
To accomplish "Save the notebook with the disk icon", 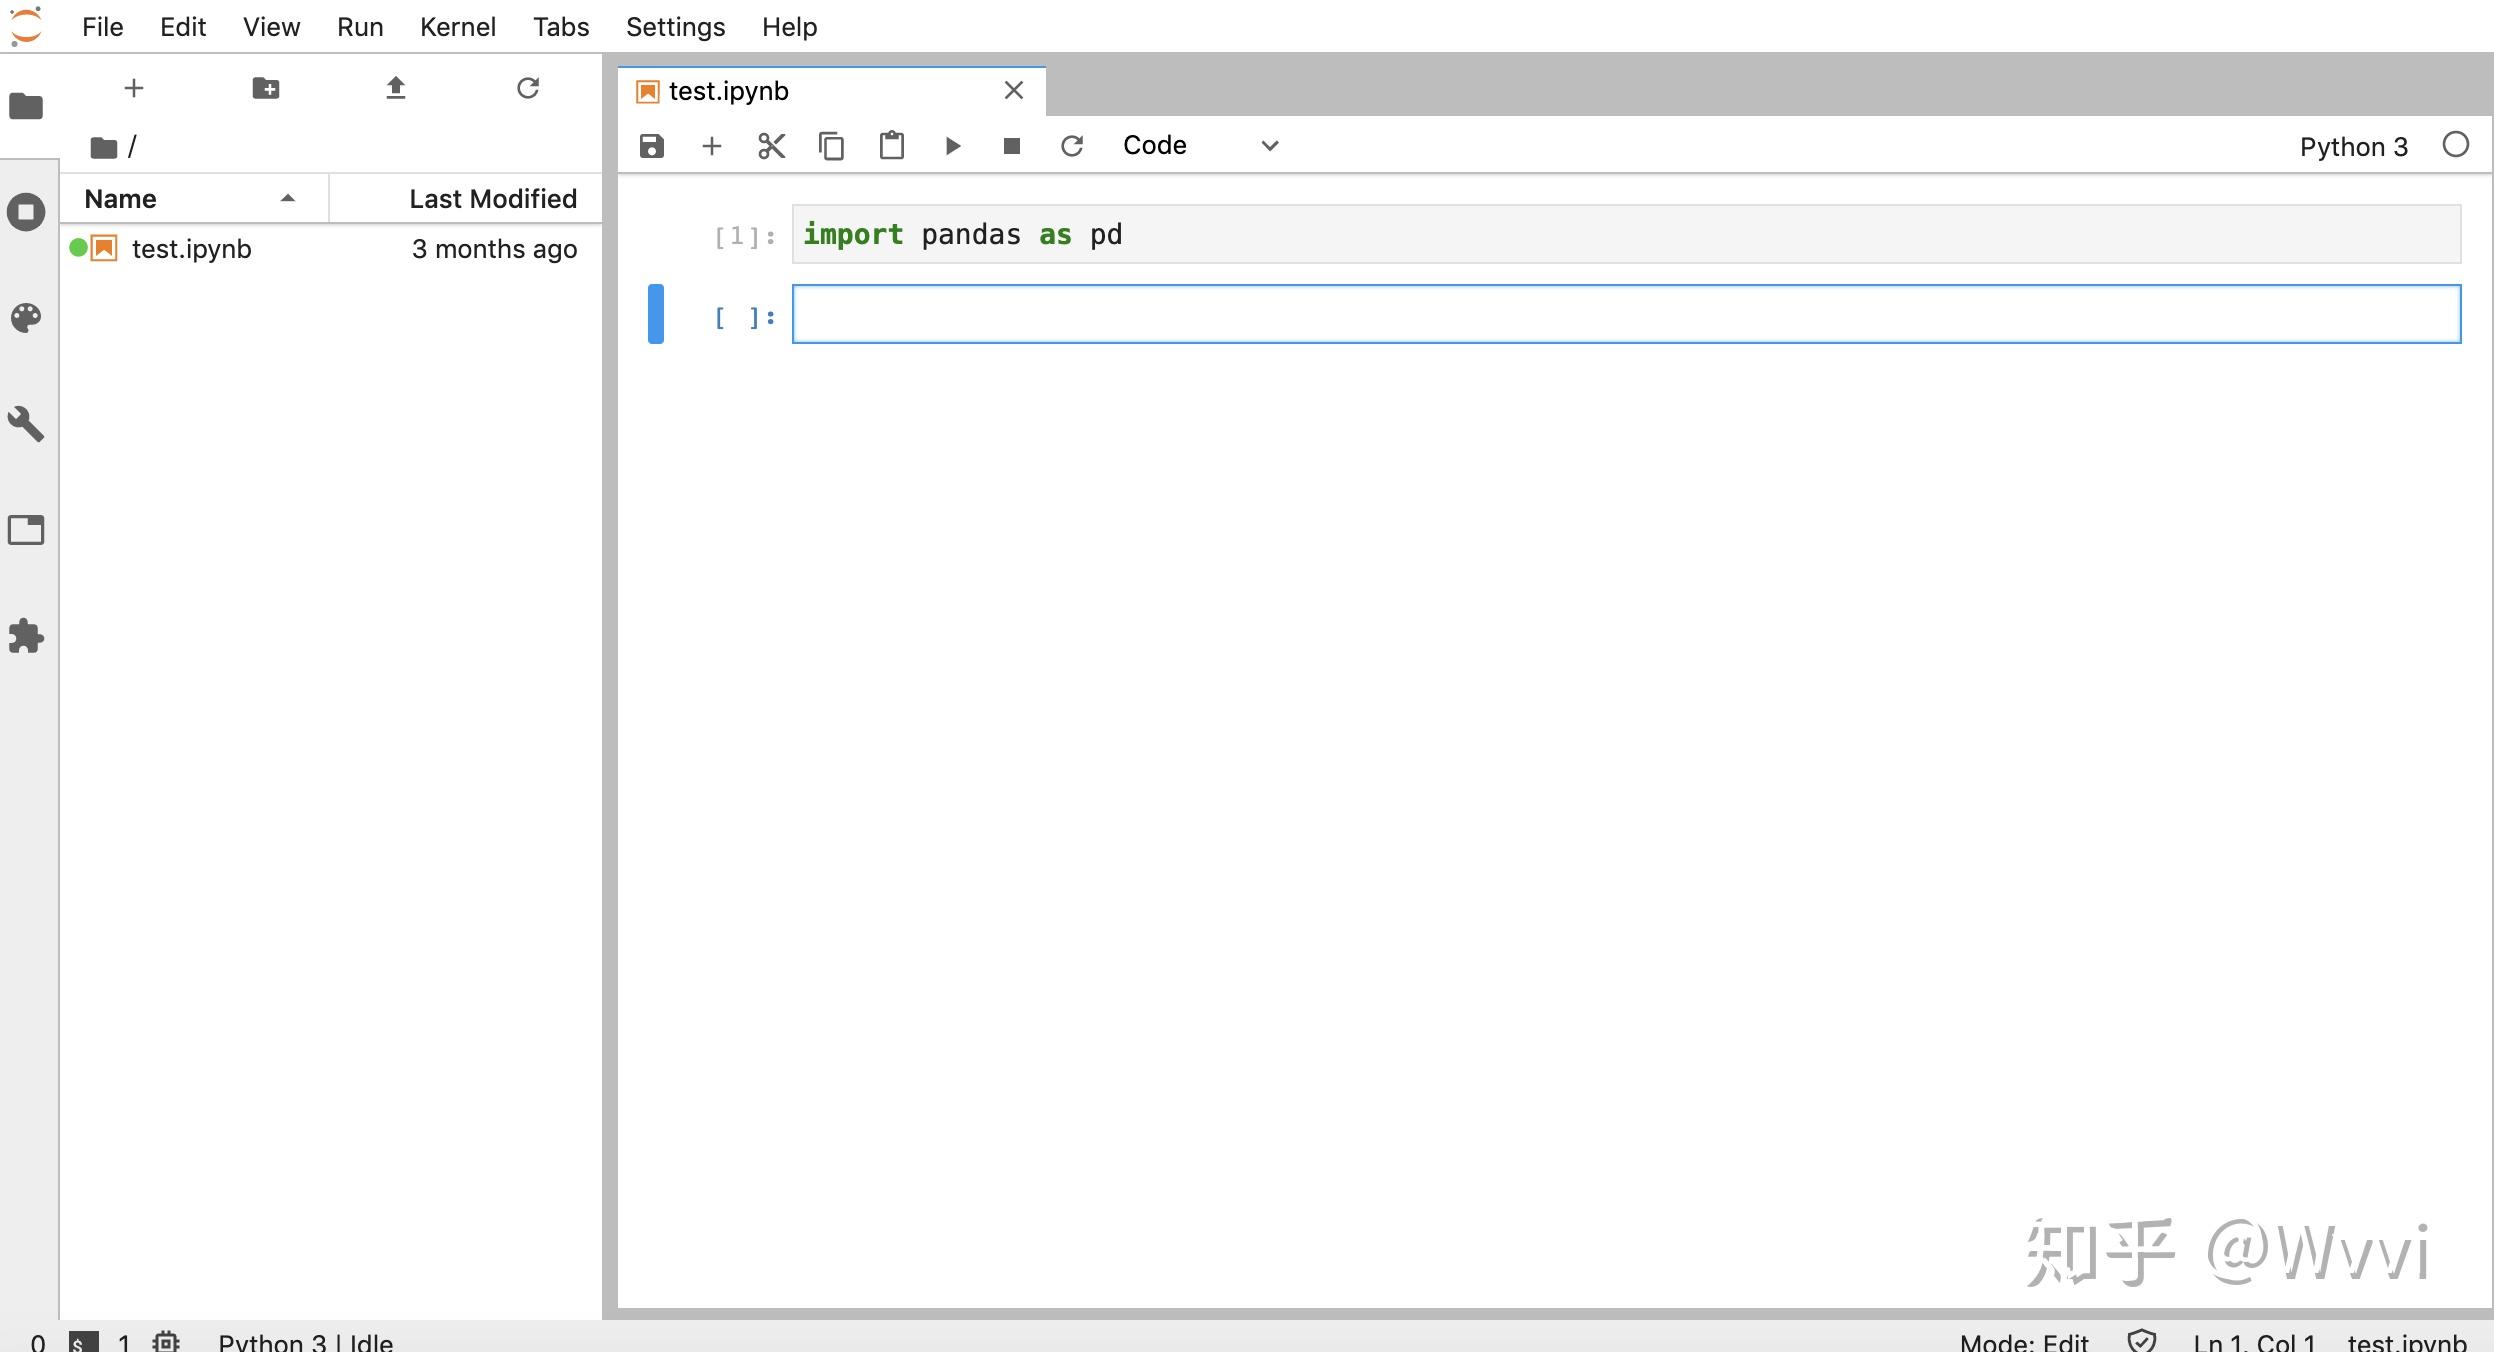I will pyautogui.click(x=651, y=146).
